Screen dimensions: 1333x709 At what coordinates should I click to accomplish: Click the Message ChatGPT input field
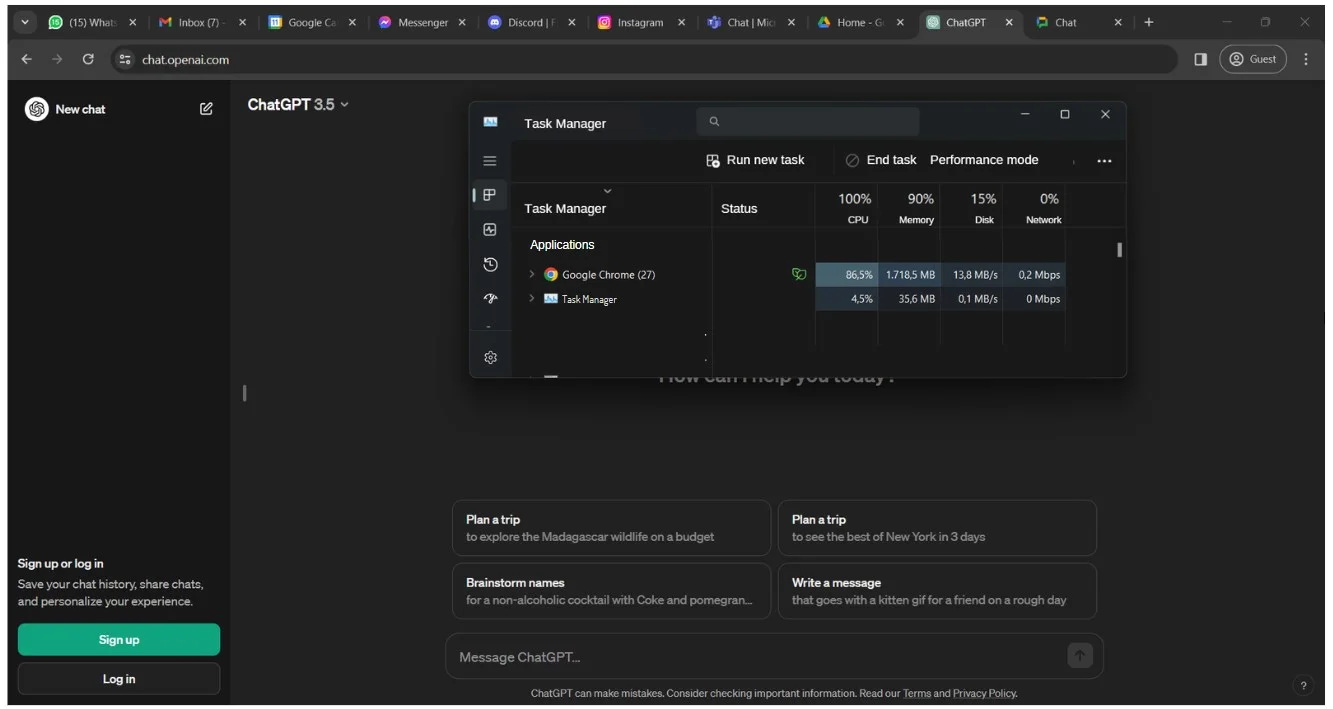pos(755,657)
